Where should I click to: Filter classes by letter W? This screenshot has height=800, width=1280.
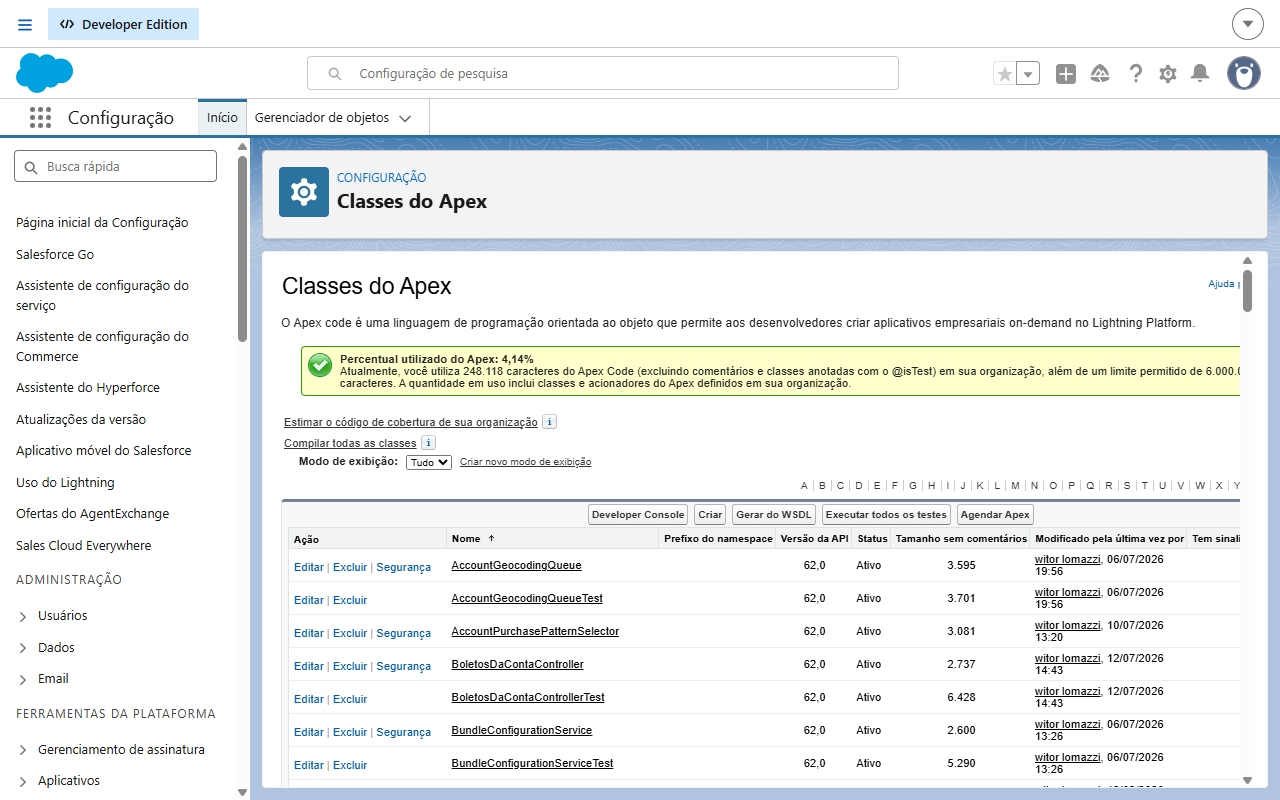coord(1199,486)
